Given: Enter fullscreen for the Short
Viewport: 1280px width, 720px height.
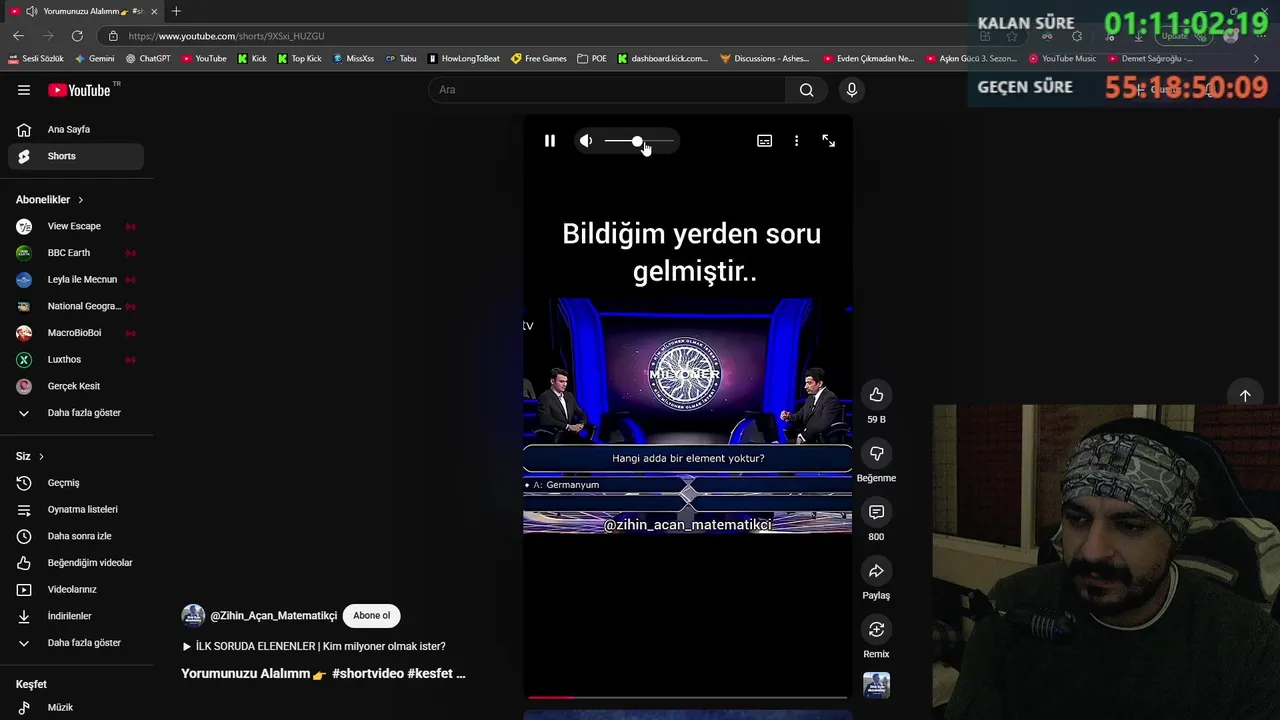Looking at the screenshot, I should tap(828, 141).
